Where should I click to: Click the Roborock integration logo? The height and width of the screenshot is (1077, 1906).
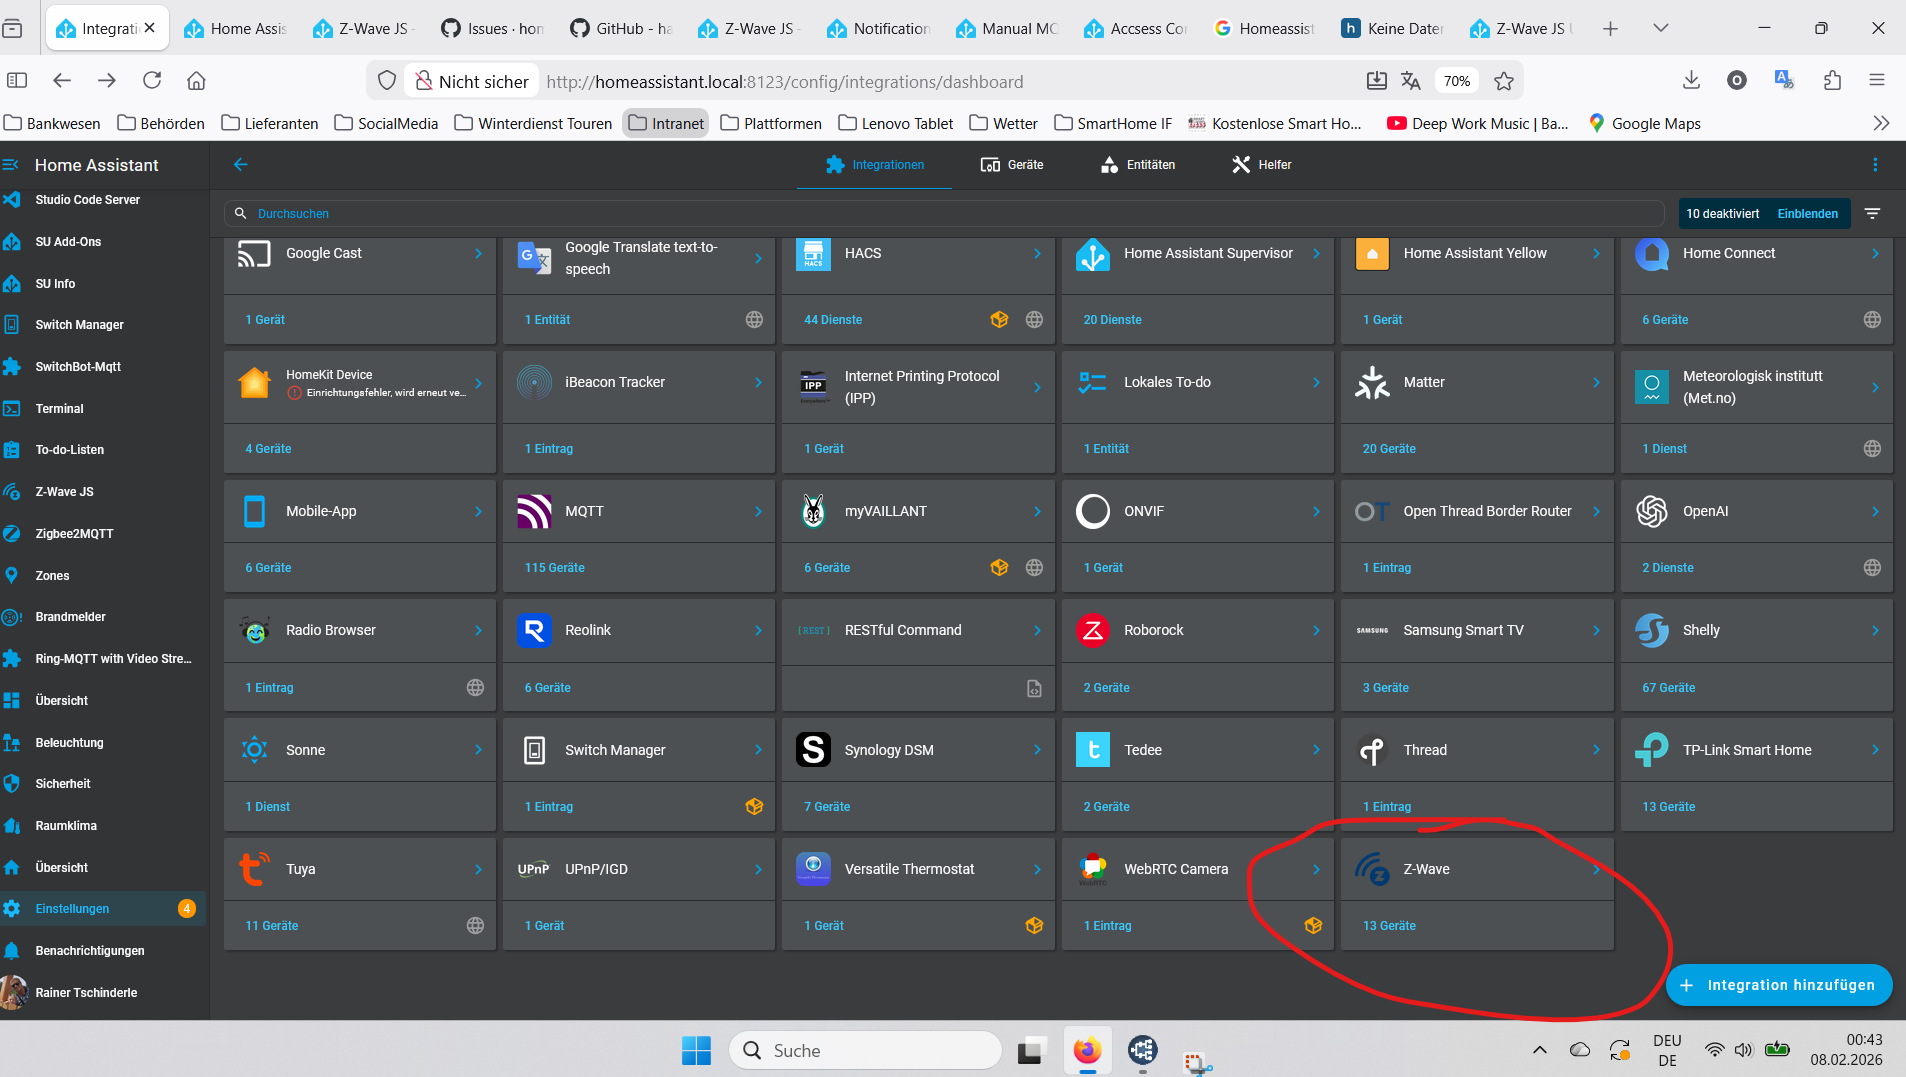1093,630
